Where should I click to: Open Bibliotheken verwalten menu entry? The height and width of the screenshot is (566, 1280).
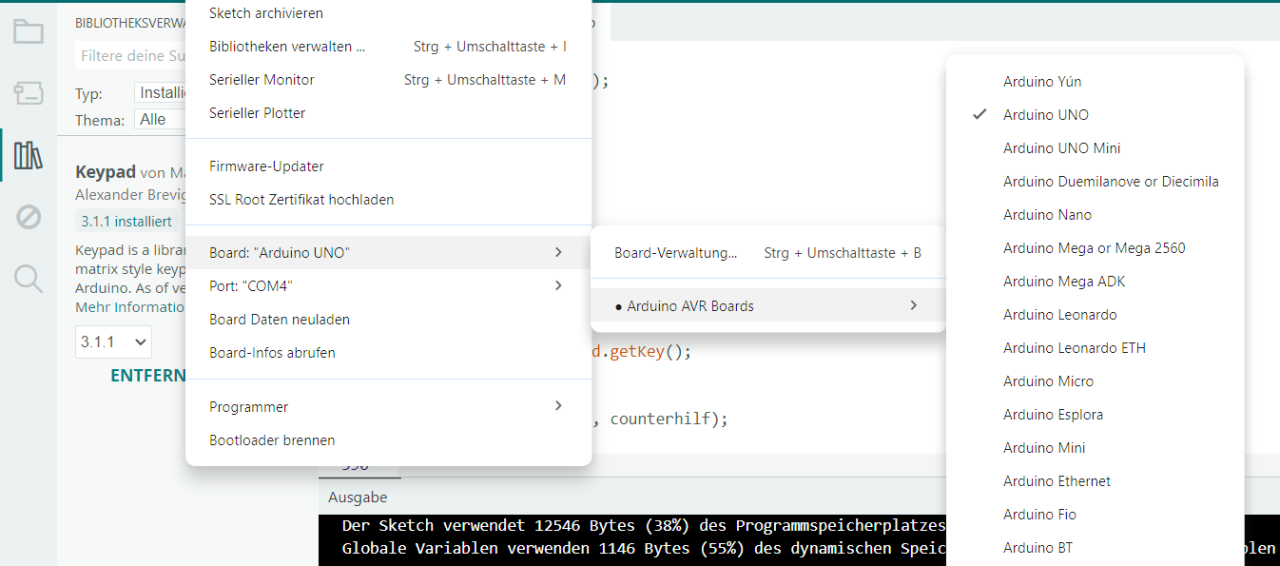[x=388, y=46]
